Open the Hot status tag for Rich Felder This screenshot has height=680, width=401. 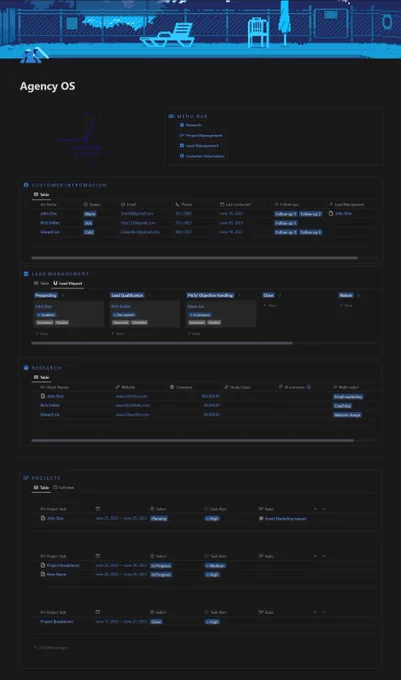[88, 223]
